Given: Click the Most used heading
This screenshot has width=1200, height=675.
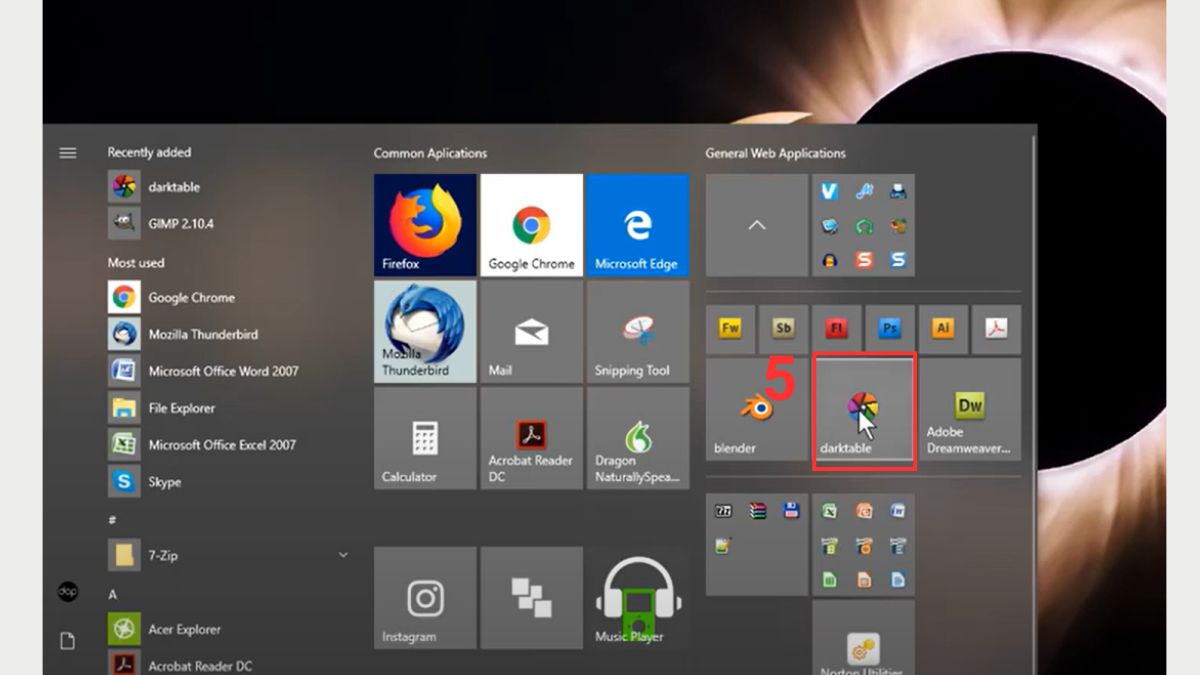Looking at the screenshot, I should (x=136, y=263).
